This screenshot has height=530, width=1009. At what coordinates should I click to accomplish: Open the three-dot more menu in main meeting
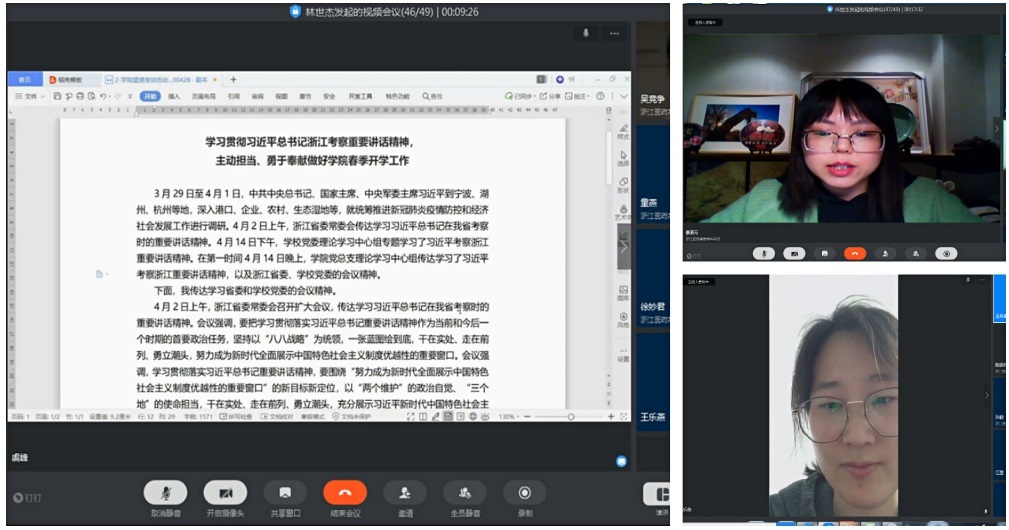[615, 33]
